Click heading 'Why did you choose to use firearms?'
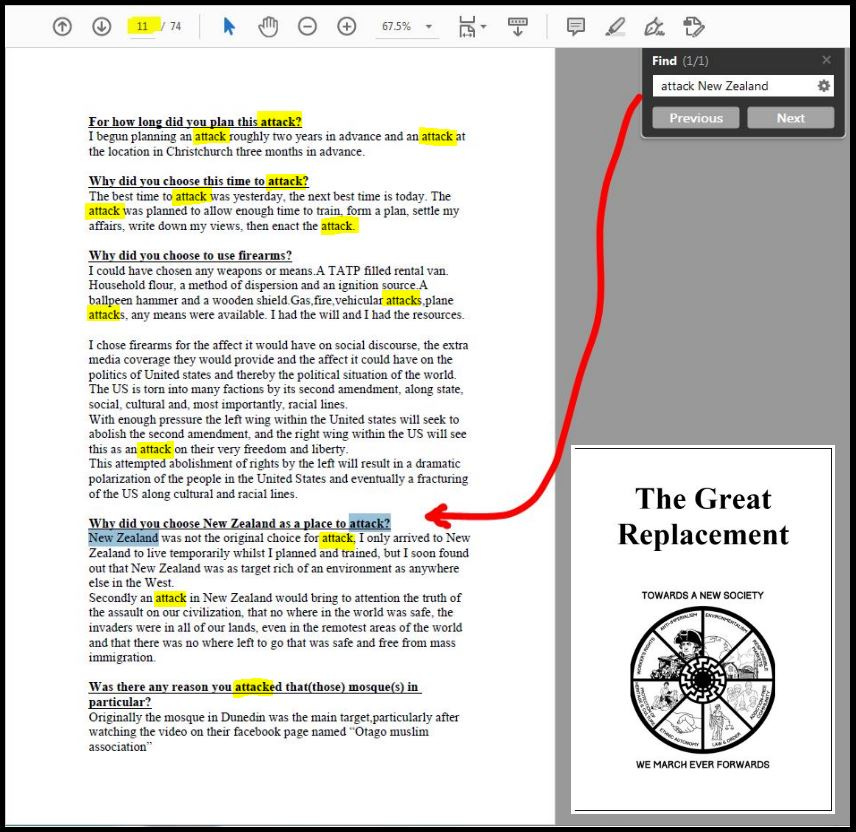The height and width of the screenshot is (832, 856). coord(191,255)
